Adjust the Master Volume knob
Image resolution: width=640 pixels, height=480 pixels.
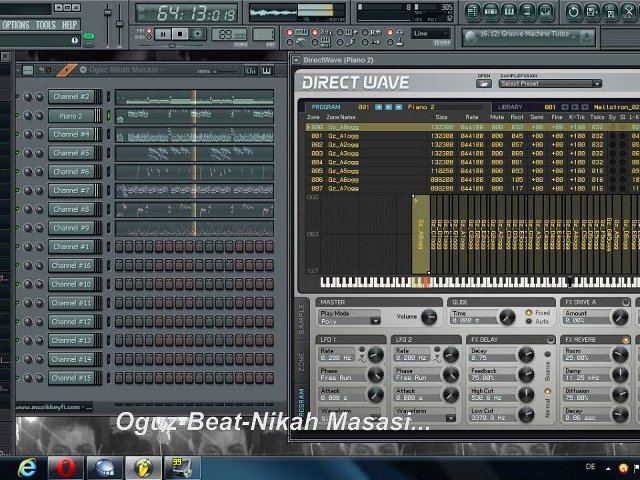tap(428, 317)
